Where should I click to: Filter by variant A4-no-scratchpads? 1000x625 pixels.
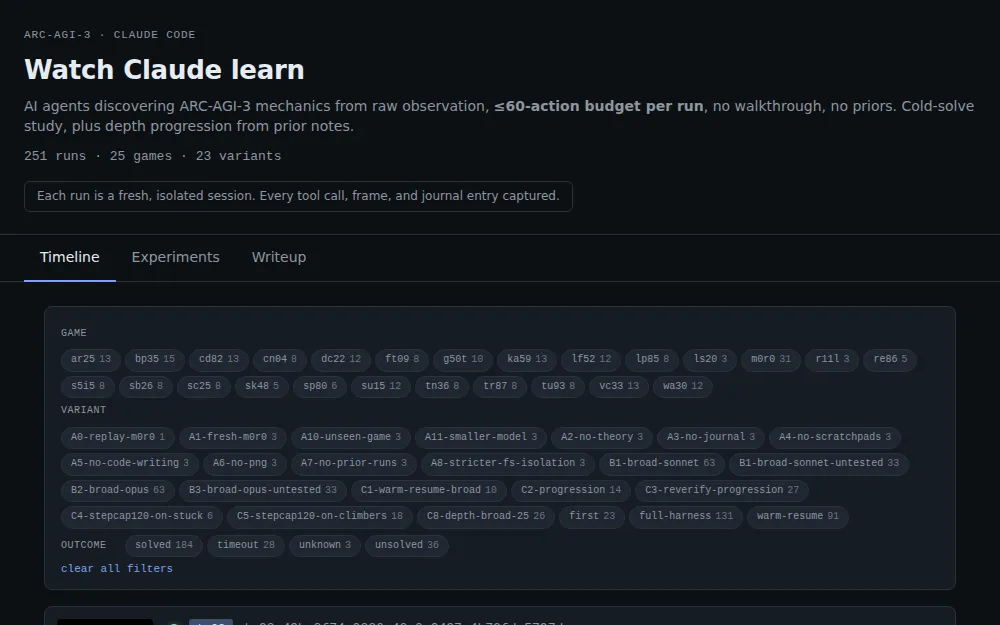(x=835, y=438)
